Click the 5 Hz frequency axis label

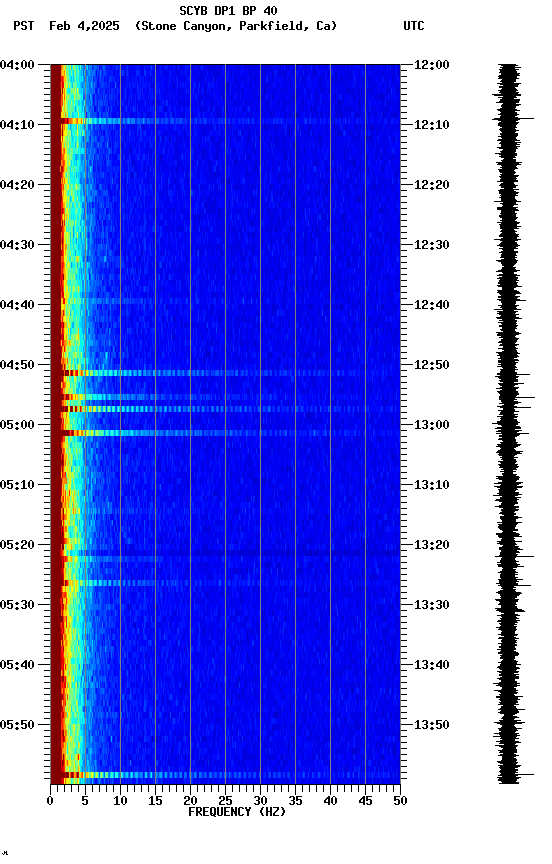pos(85,801)
